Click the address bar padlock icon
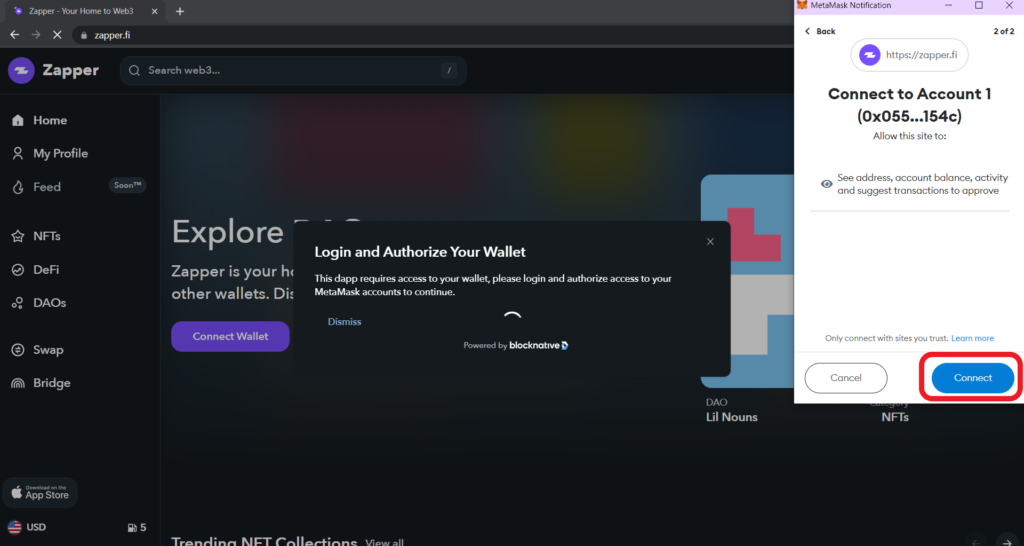Screen dimensions: 1024x546 point(84,35)
